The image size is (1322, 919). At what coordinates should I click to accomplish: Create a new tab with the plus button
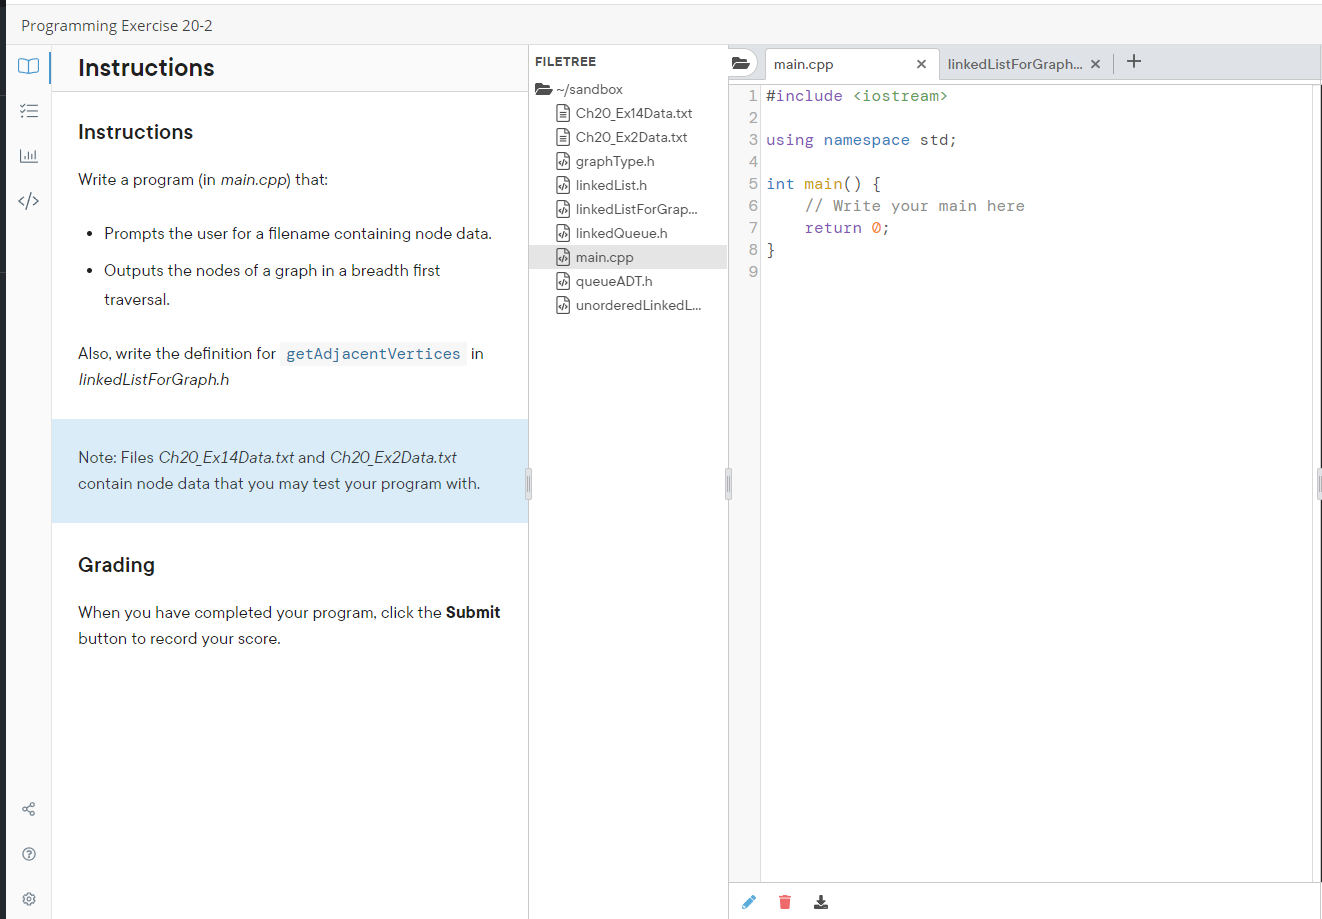1133,62
